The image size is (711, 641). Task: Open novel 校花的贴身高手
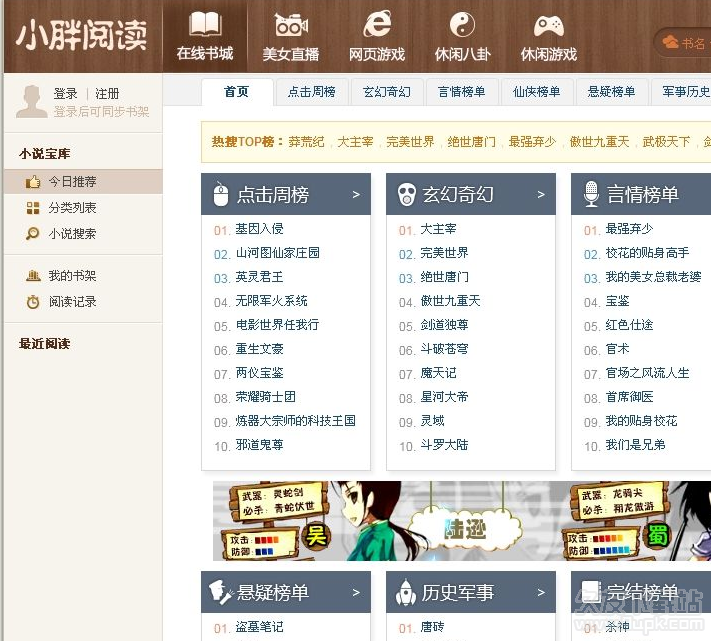coord(648,253)
